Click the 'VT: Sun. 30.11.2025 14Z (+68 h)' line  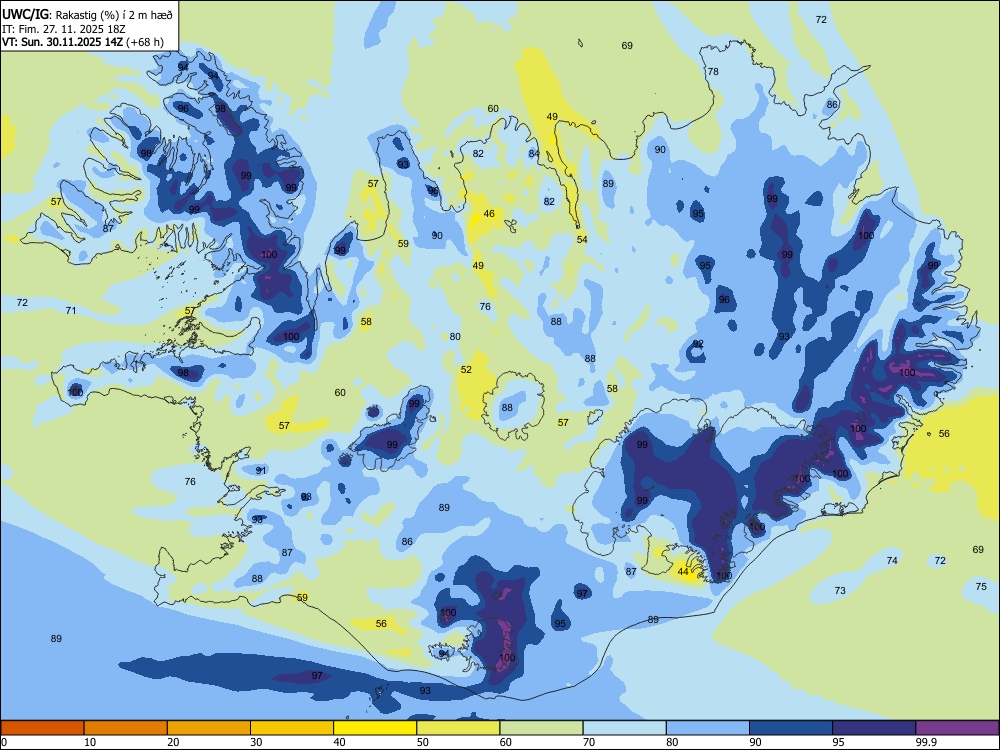(x=83, y=42)
